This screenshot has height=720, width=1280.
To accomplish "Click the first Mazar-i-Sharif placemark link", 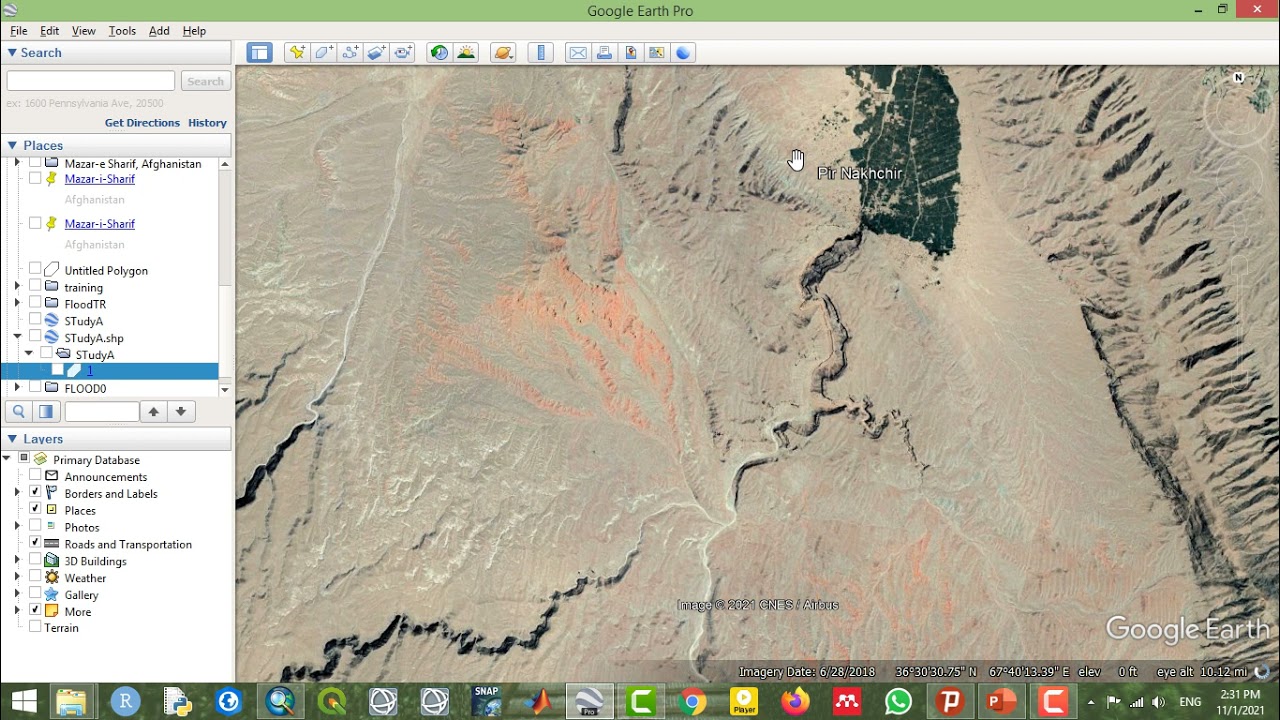I will (x=100, y=179).
